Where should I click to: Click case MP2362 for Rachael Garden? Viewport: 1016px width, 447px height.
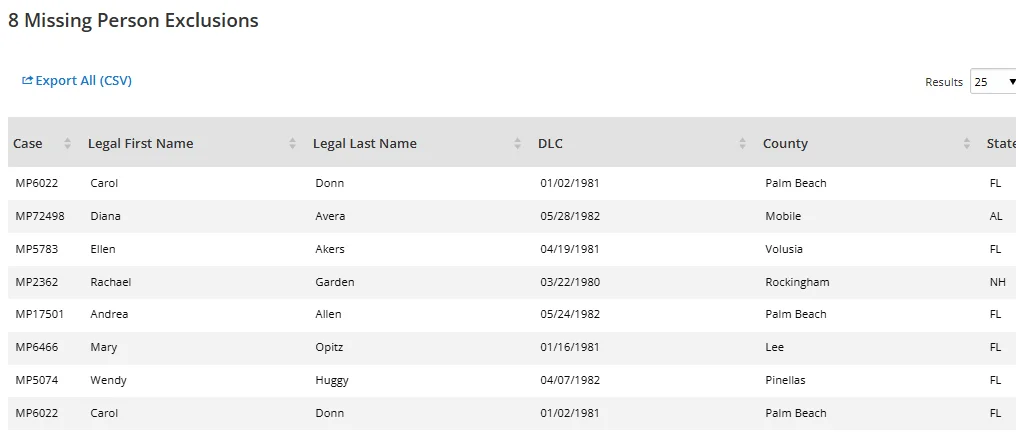[36, 282]
